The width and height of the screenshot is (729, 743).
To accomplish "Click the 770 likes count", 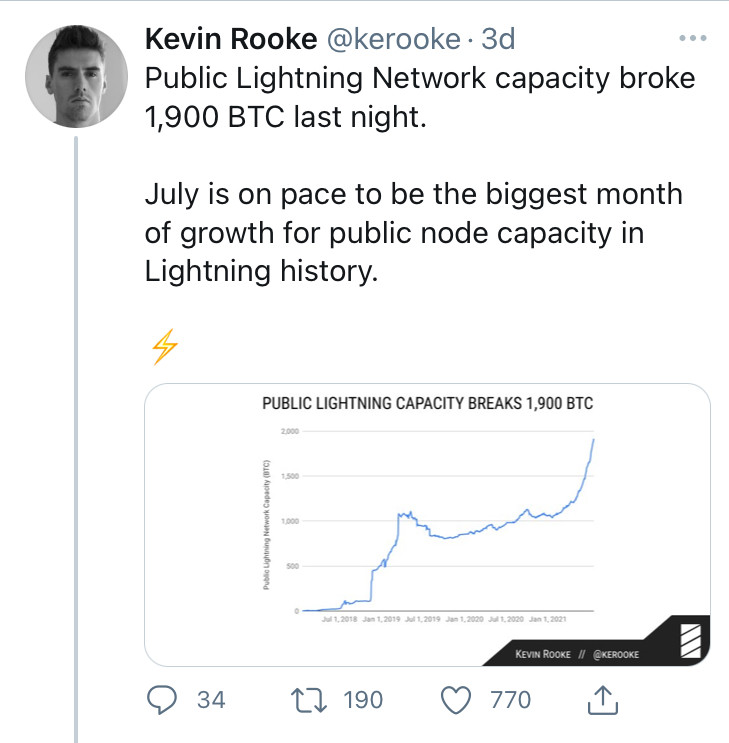I will click(510, 700).
